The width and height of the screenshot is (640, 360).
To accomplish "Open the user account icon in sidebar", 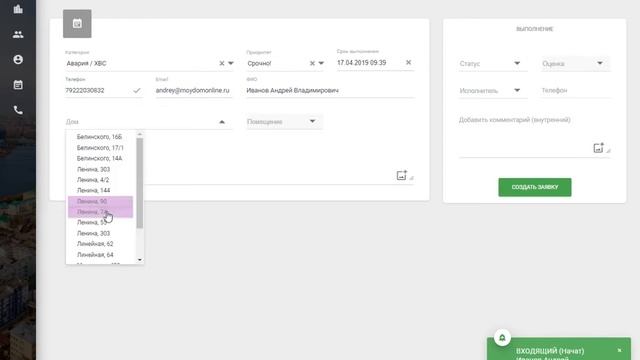I will tap(18, 60).
